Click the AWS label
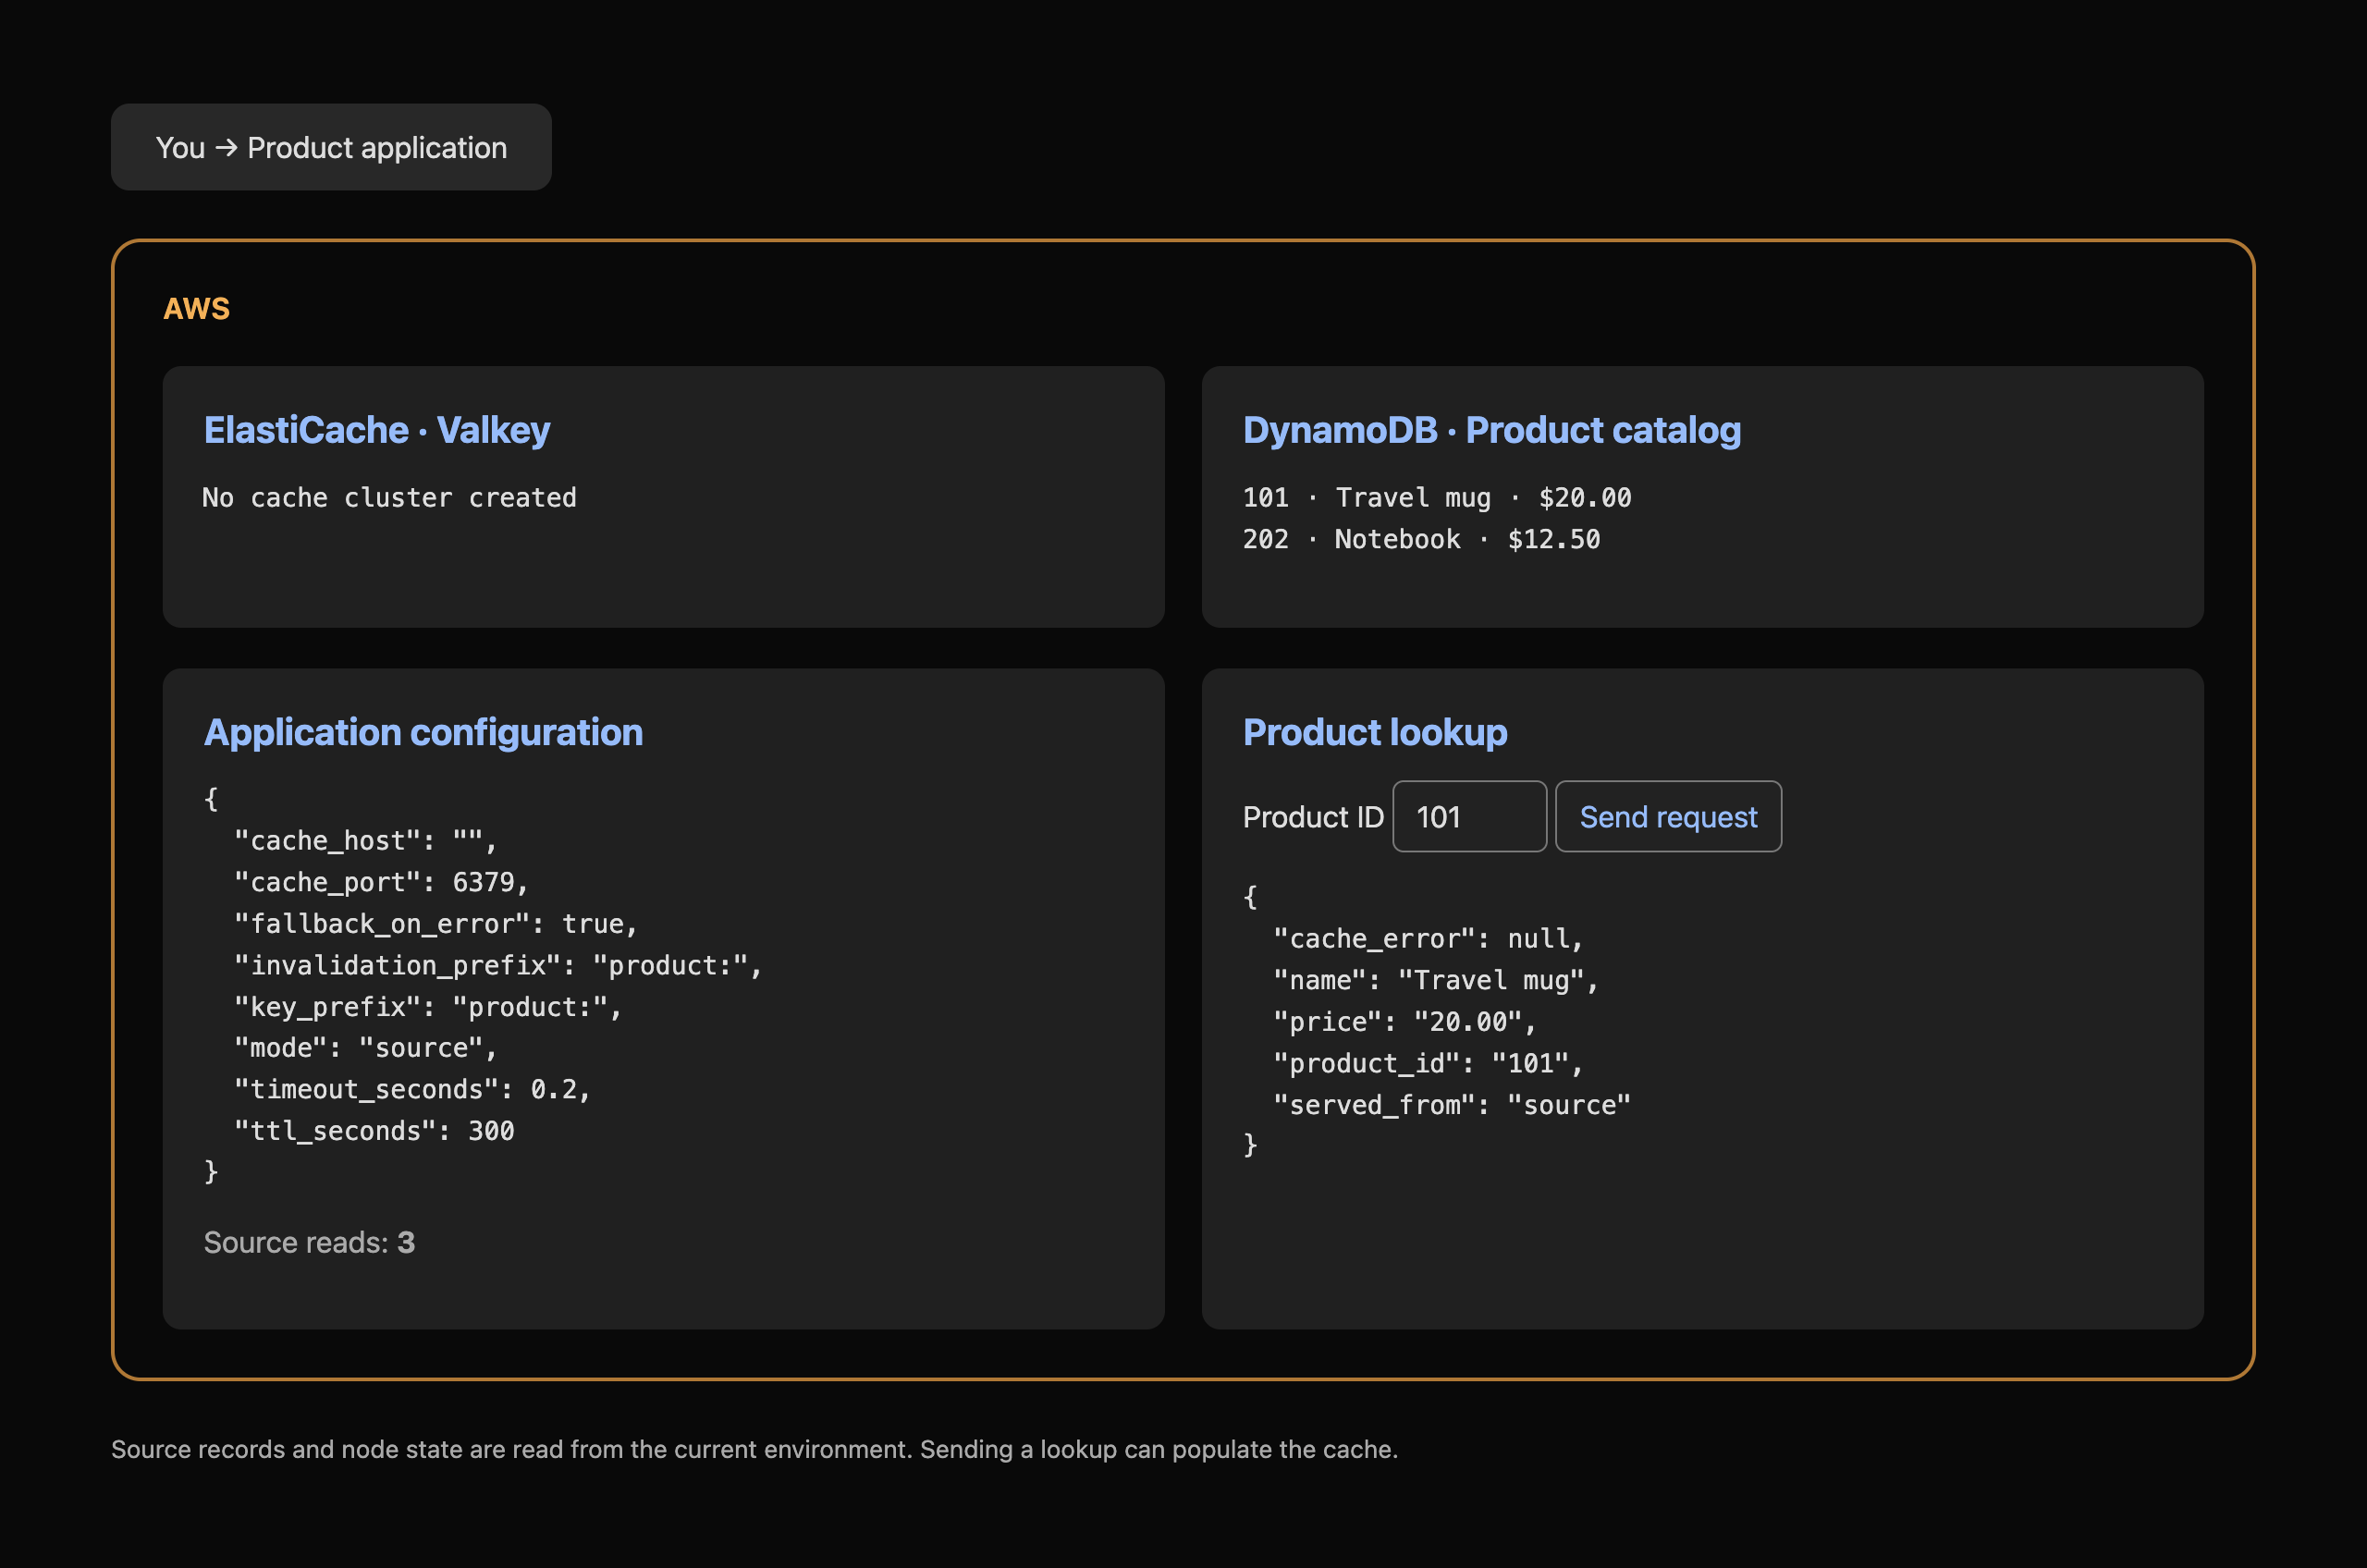The height and width of the screenshot is (1568, 2367). [x=196, y=308]
